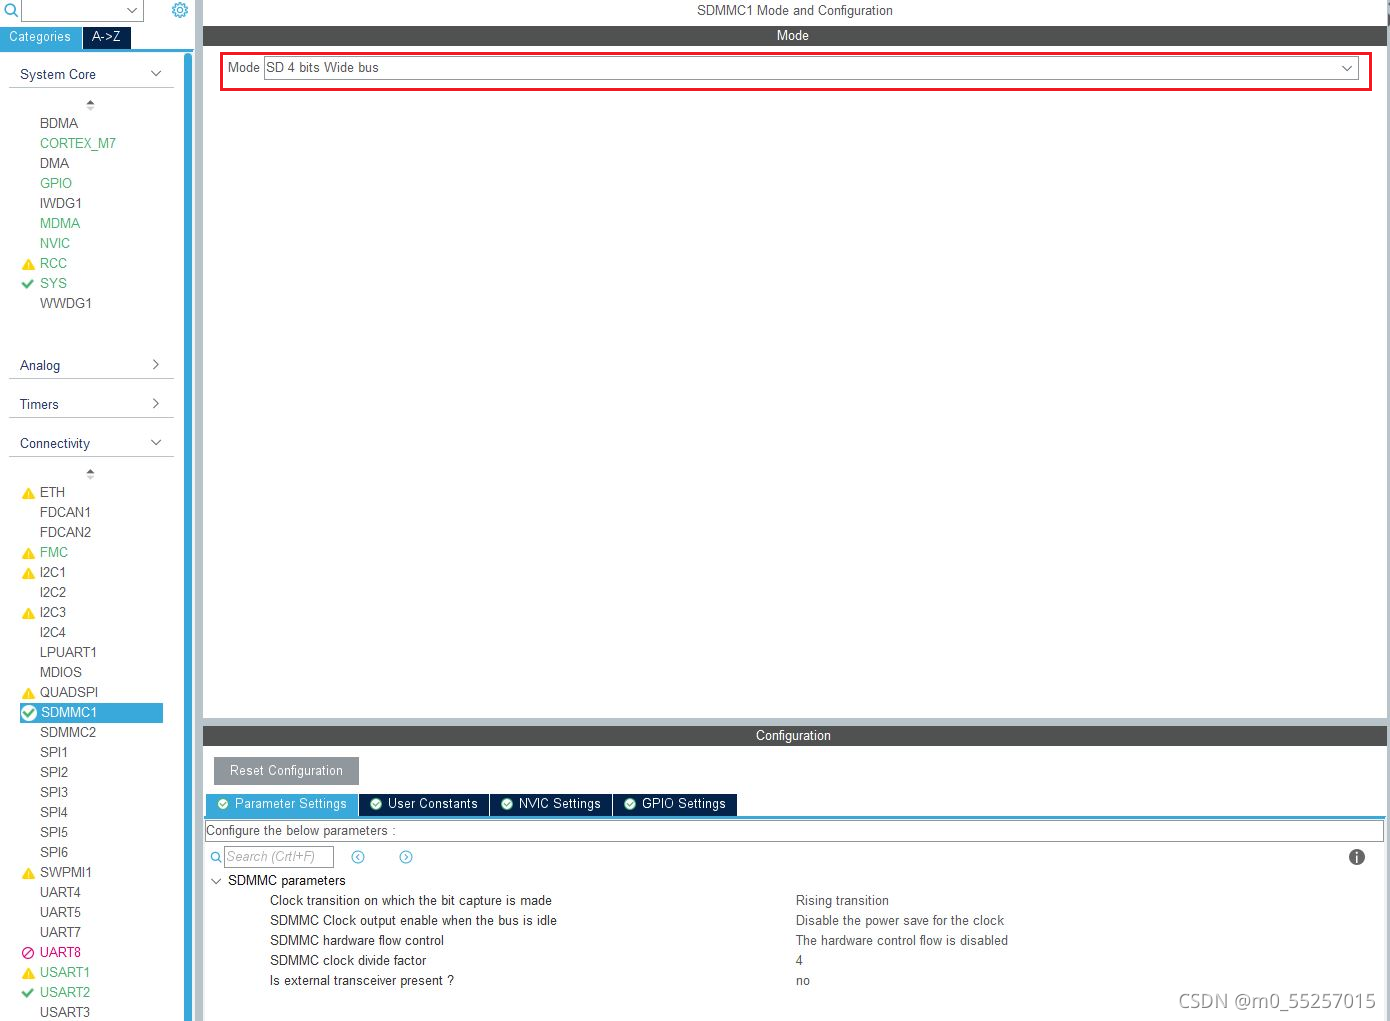1390x1021 pixels.
Task: Click the Connectivity list scroll-up arrow
Action: [90, 472]
